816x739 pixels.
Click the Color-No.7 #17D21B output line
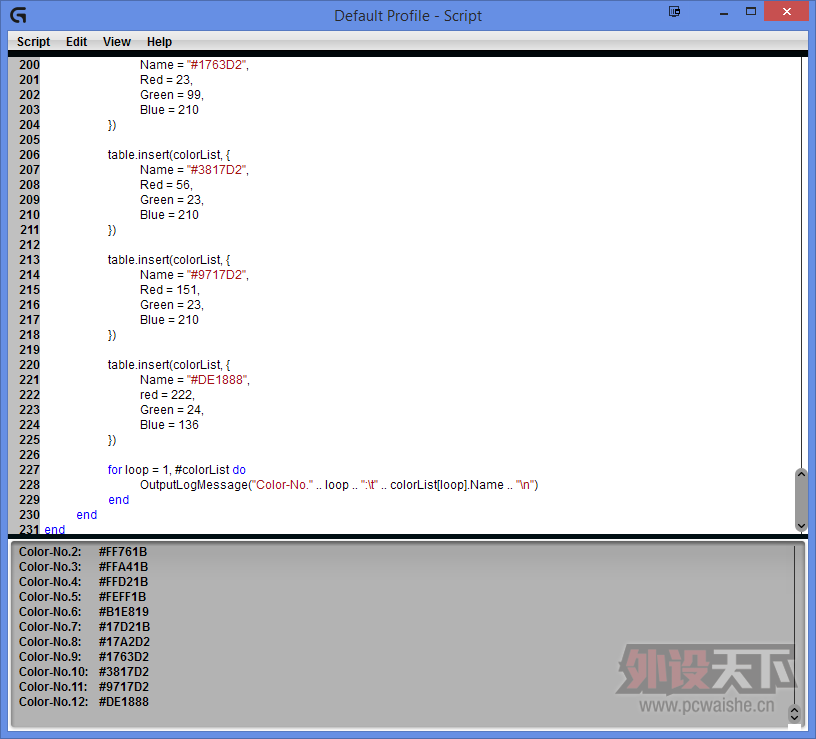[84, 627]
